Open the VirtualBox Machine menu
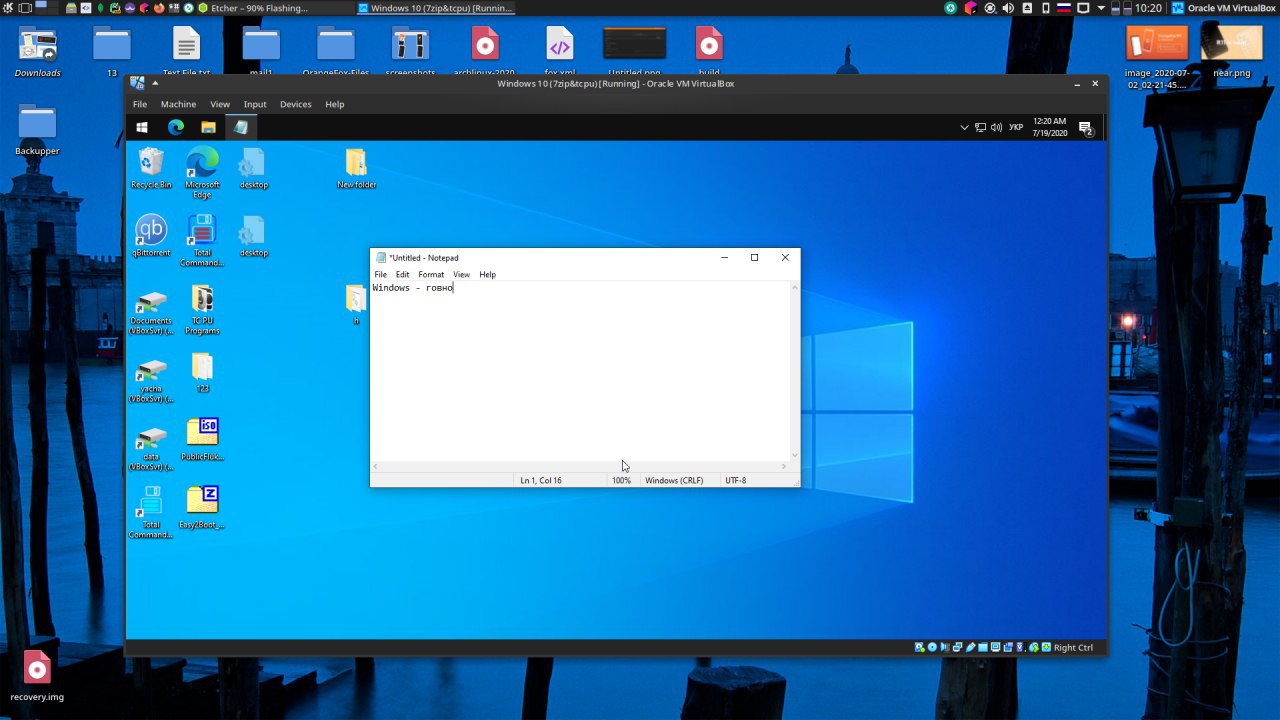Screen dimensions: 1280x720 (178, 104)
